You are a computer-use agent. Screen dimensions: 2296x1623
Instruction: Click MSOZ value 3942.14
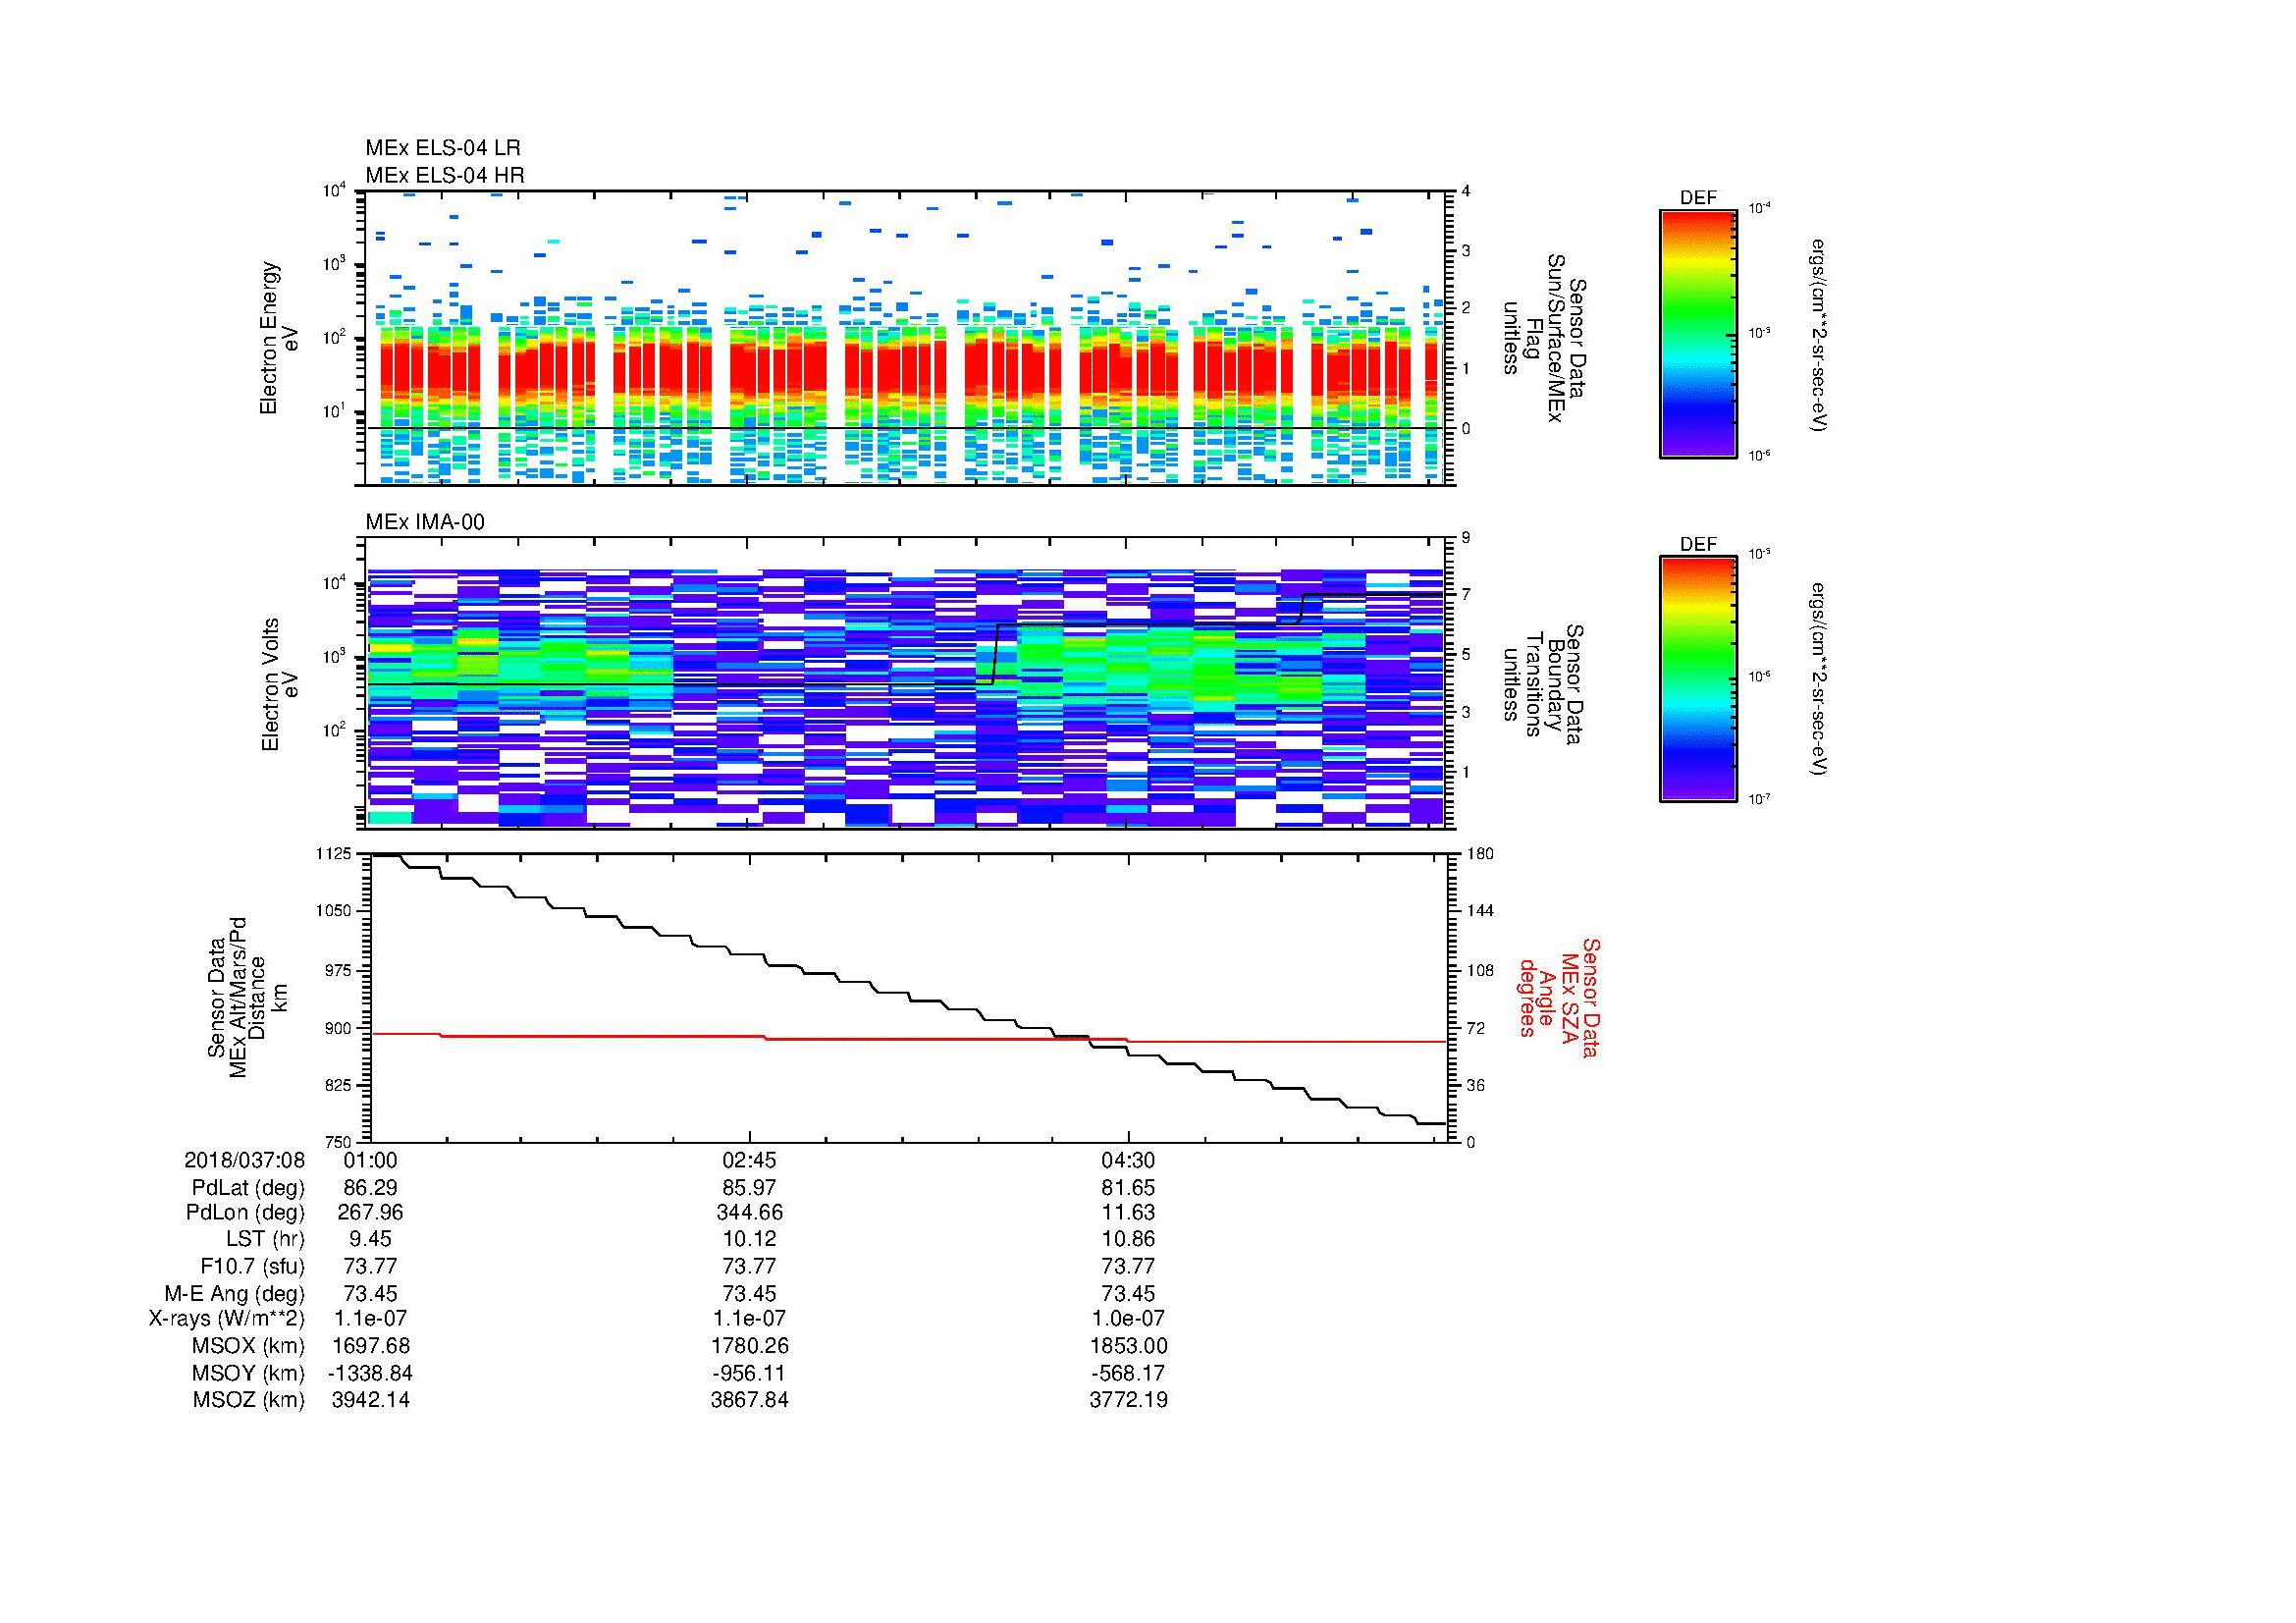pos(370,1400)
